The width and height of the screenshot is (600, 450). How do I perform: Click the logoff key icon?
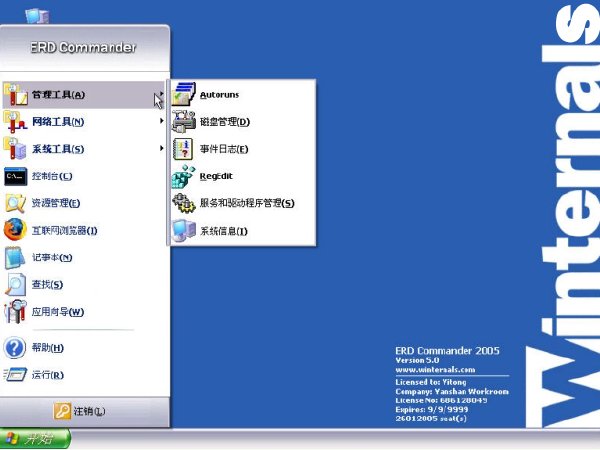point(62,411)
